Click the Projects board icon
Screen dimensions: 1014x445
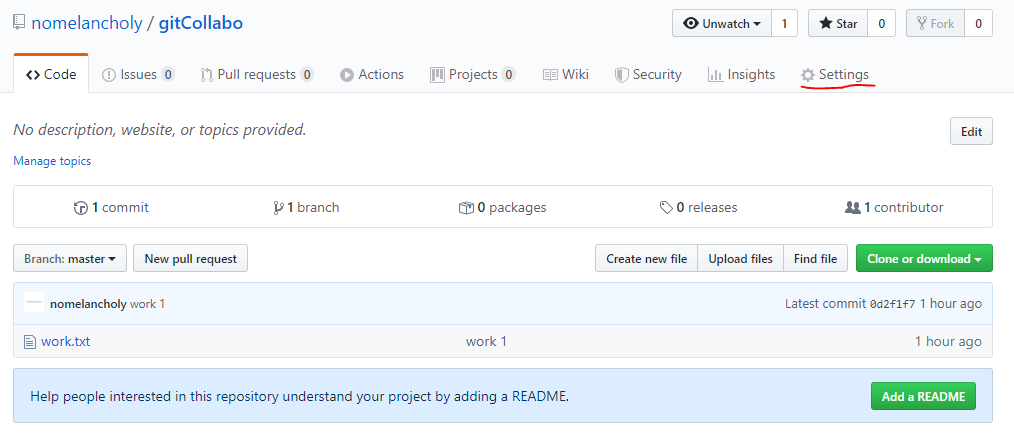pyautogui.click(x=437, y=75)
